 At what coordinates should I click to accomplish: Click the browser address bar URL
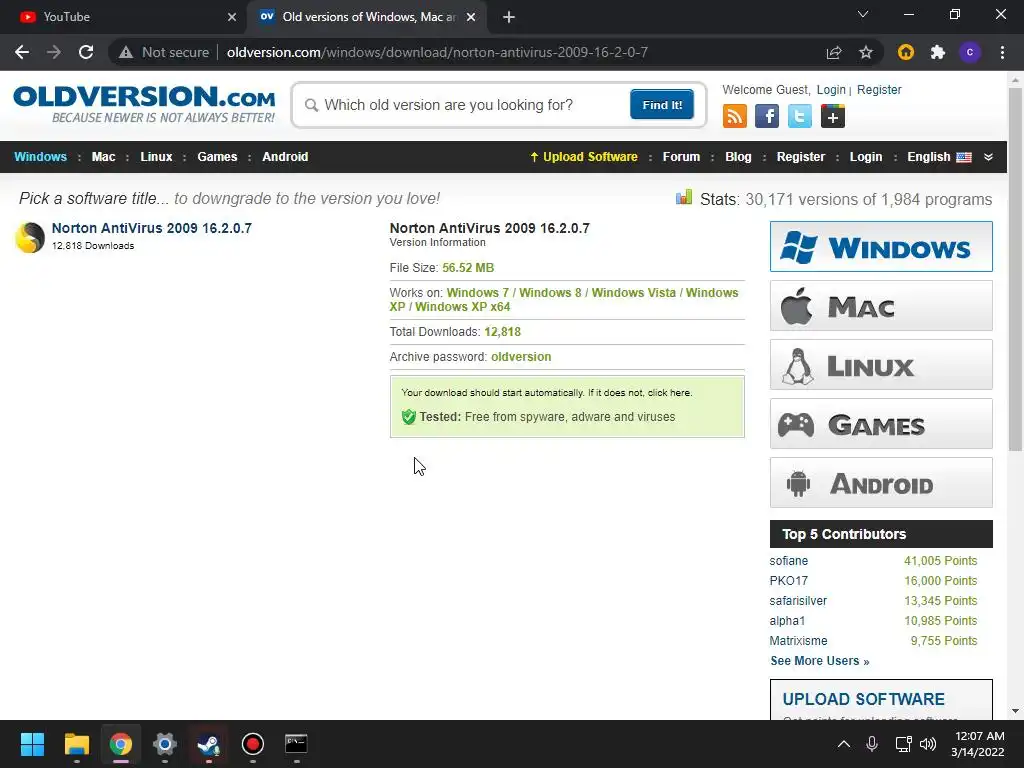click(x=437, y=52)
